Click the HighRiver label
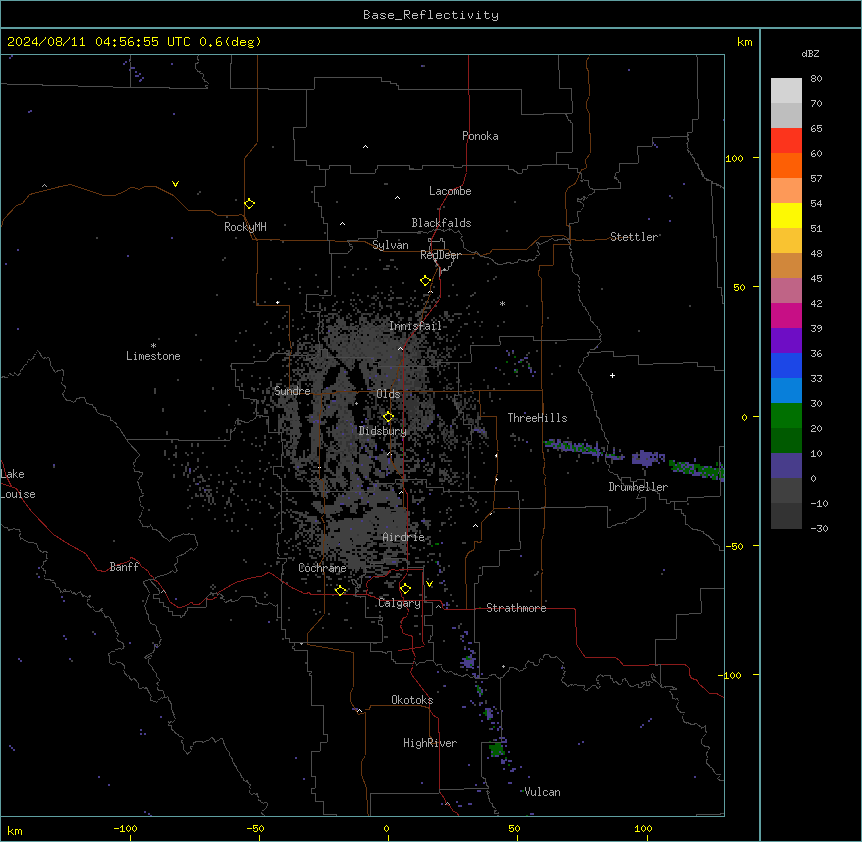862x842 pixels. [x=430, y=743]
